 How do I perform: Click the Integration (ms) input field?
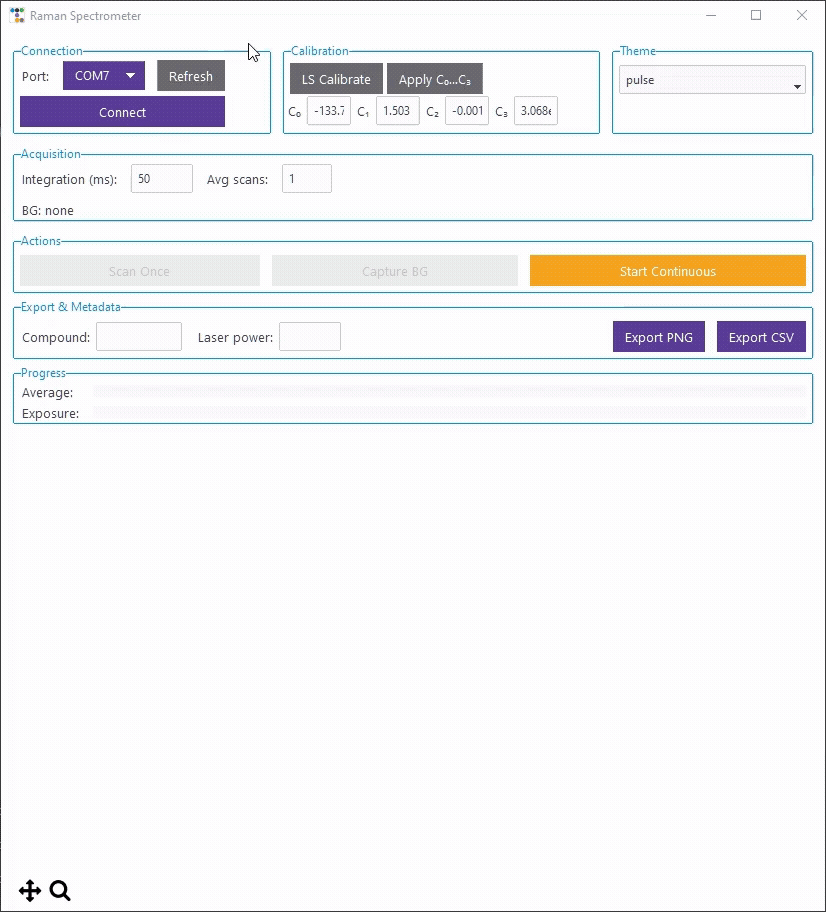tap(161, 179)
